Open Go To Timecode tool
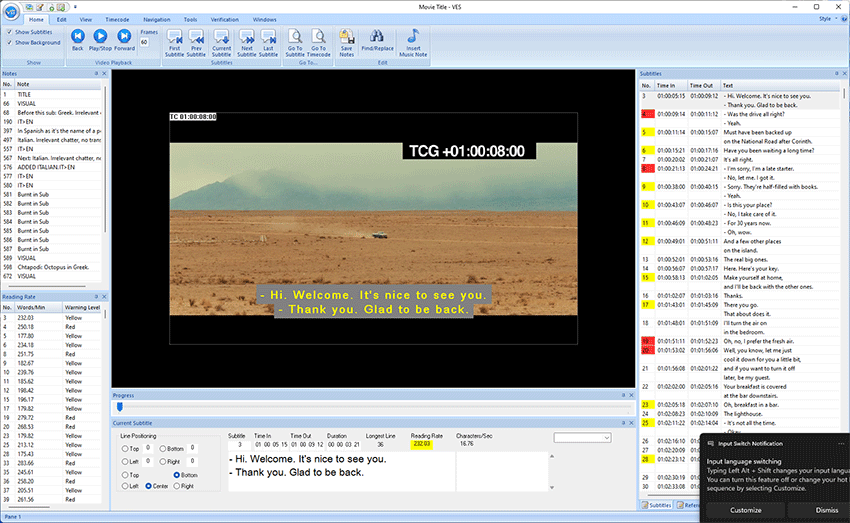 point(318,36)
